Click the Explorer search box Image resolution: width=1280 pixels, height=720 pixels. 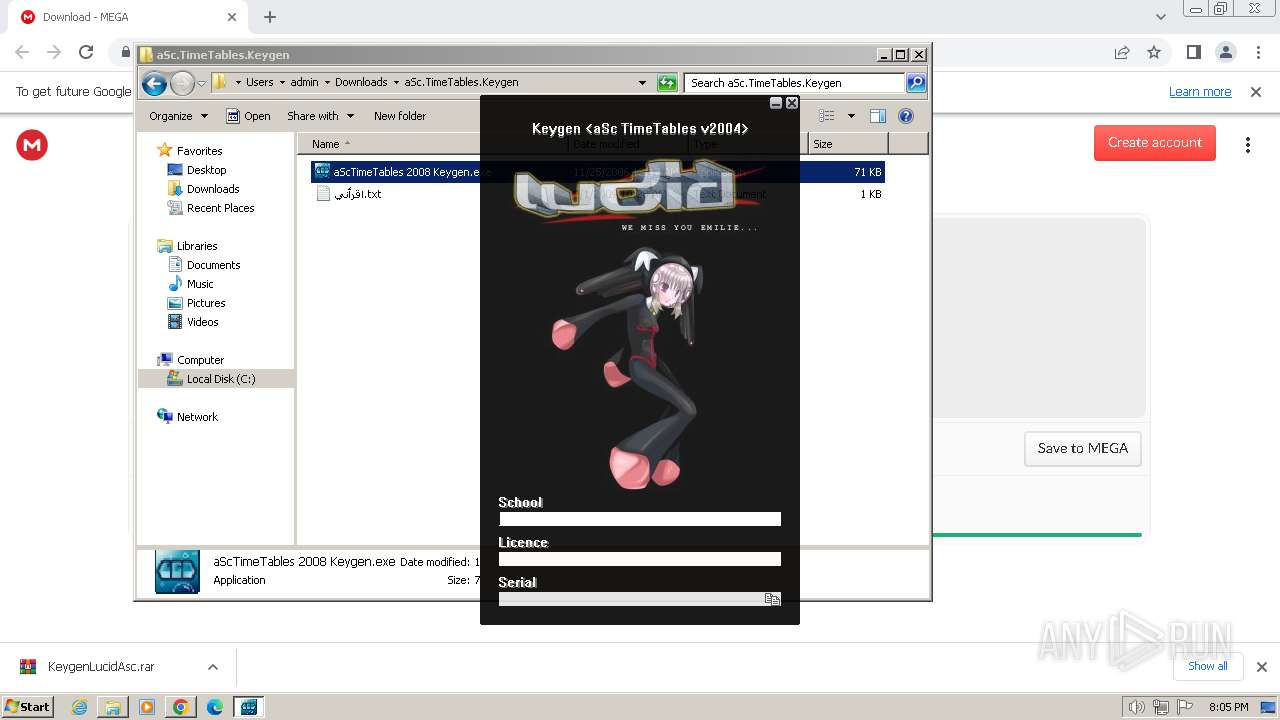(x=795, y=83)
